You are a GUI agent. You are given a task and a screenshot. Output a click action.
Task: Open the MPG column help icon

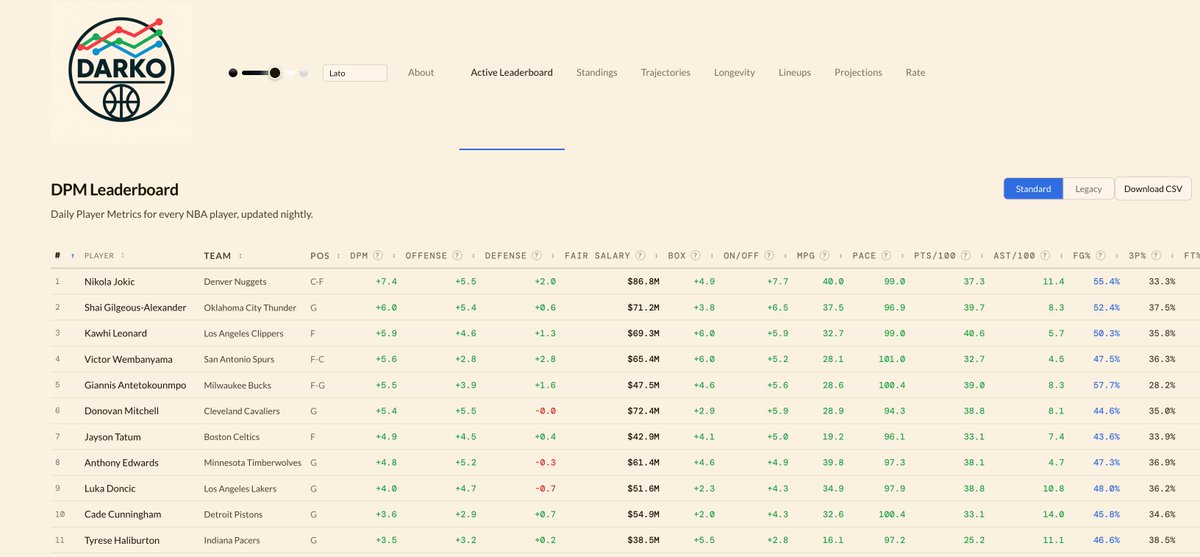point(824,255)
